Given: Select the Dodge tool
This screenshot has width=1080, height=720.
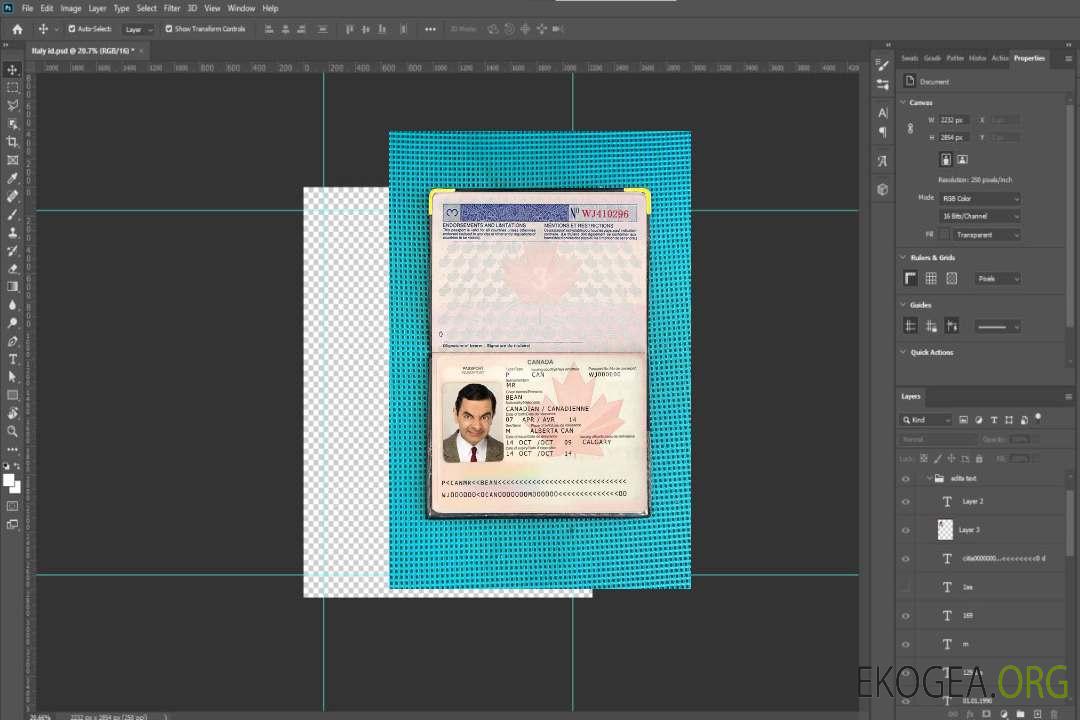Looking at the screenshot, I should [x=12, y=323].
